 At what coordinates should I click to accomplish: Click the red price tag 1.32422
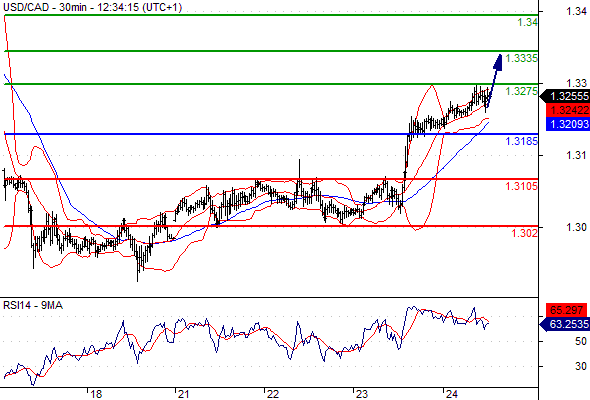tap(567, 110)
